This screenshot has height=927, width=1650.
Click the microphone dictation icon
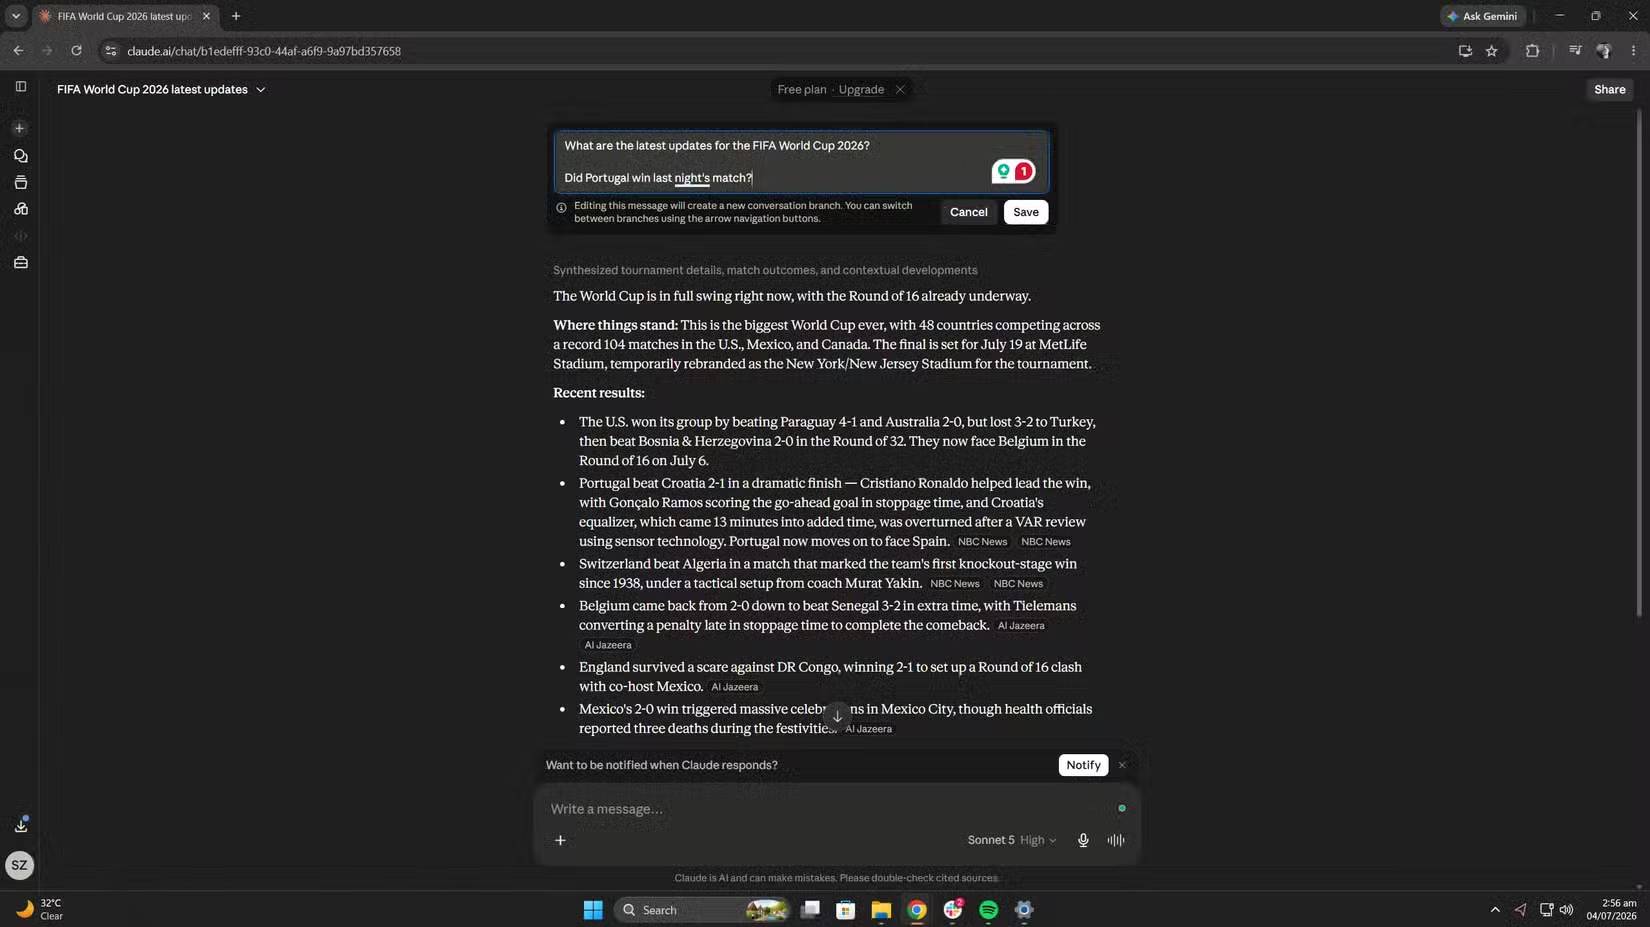[x=1082, y=840]
